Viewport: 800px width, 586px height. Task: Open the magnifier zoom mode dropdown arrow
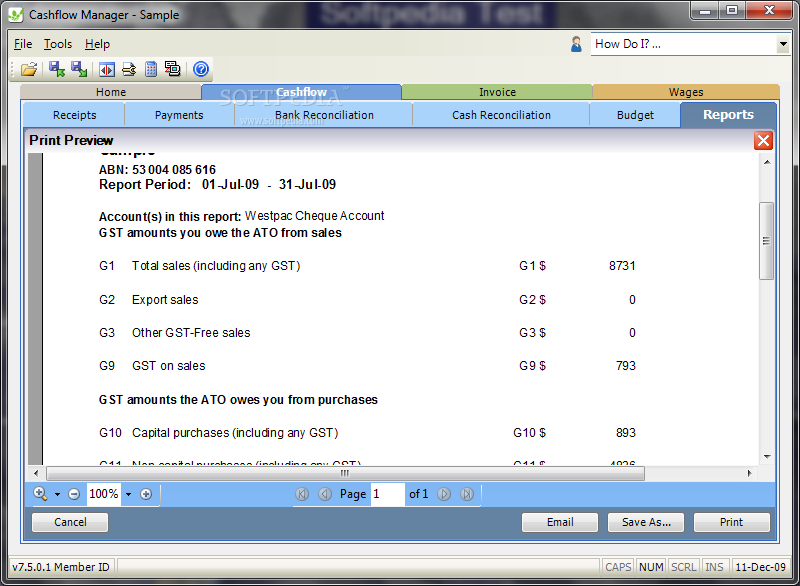pyautogui.click(x=57, y=494)
